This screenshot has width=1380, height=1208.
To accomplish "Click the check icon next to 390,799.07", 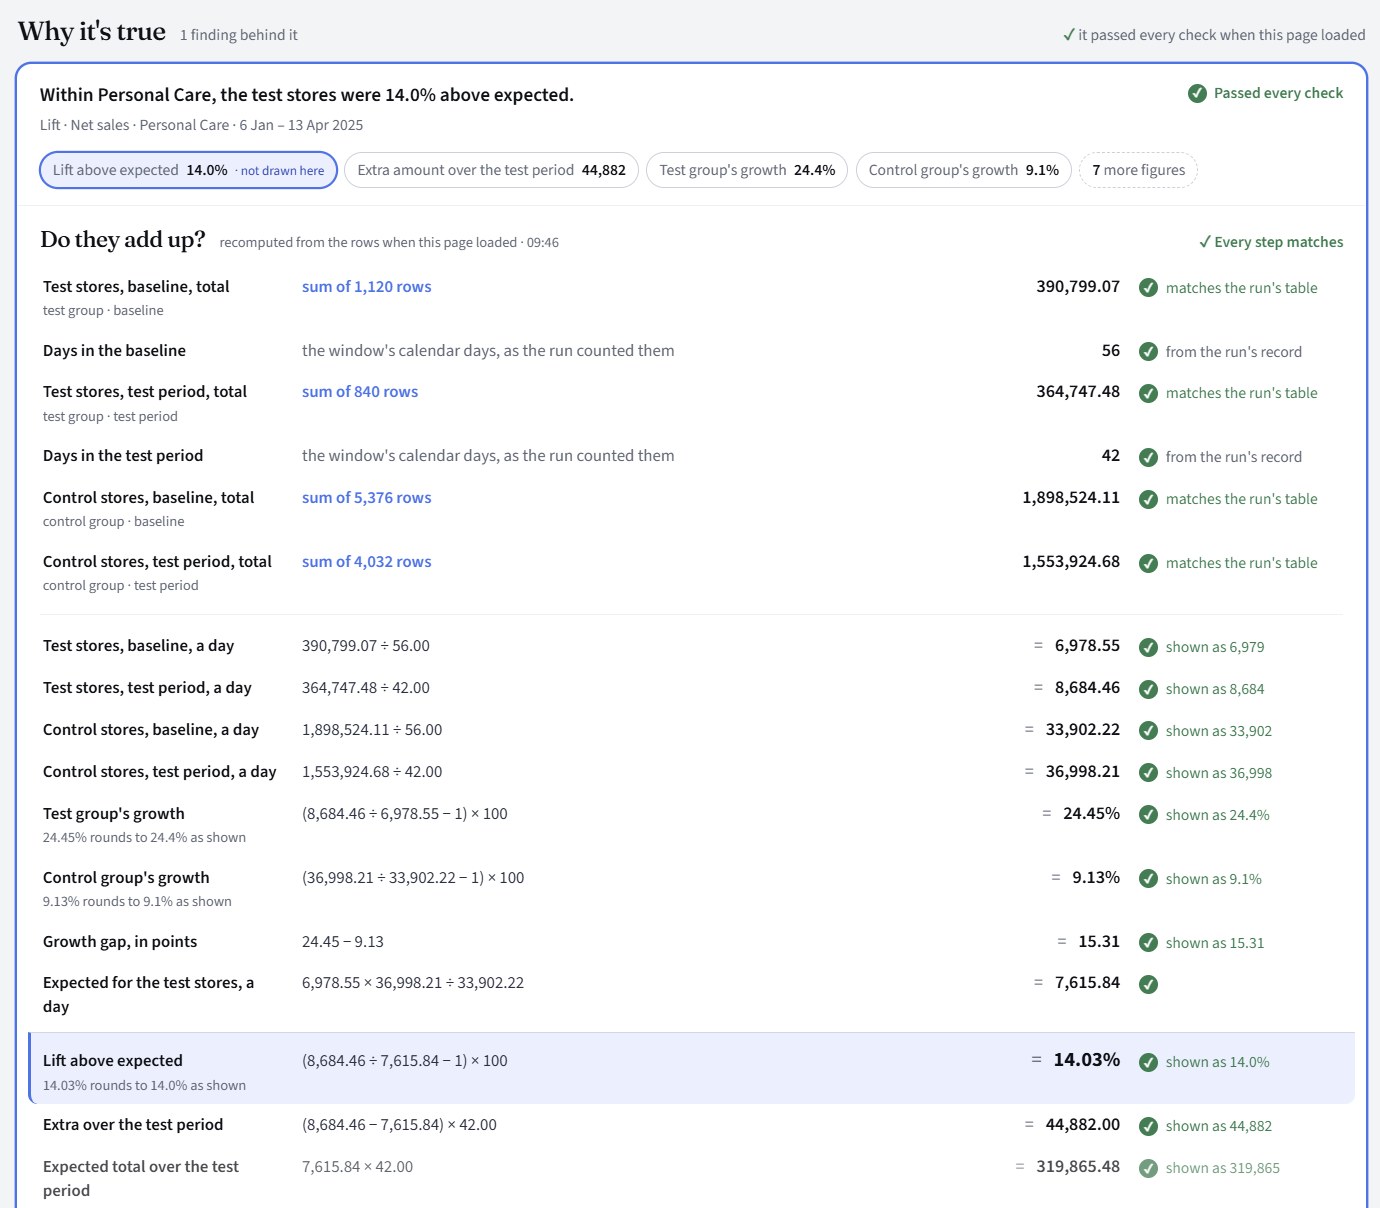I will click(1149, 288).
